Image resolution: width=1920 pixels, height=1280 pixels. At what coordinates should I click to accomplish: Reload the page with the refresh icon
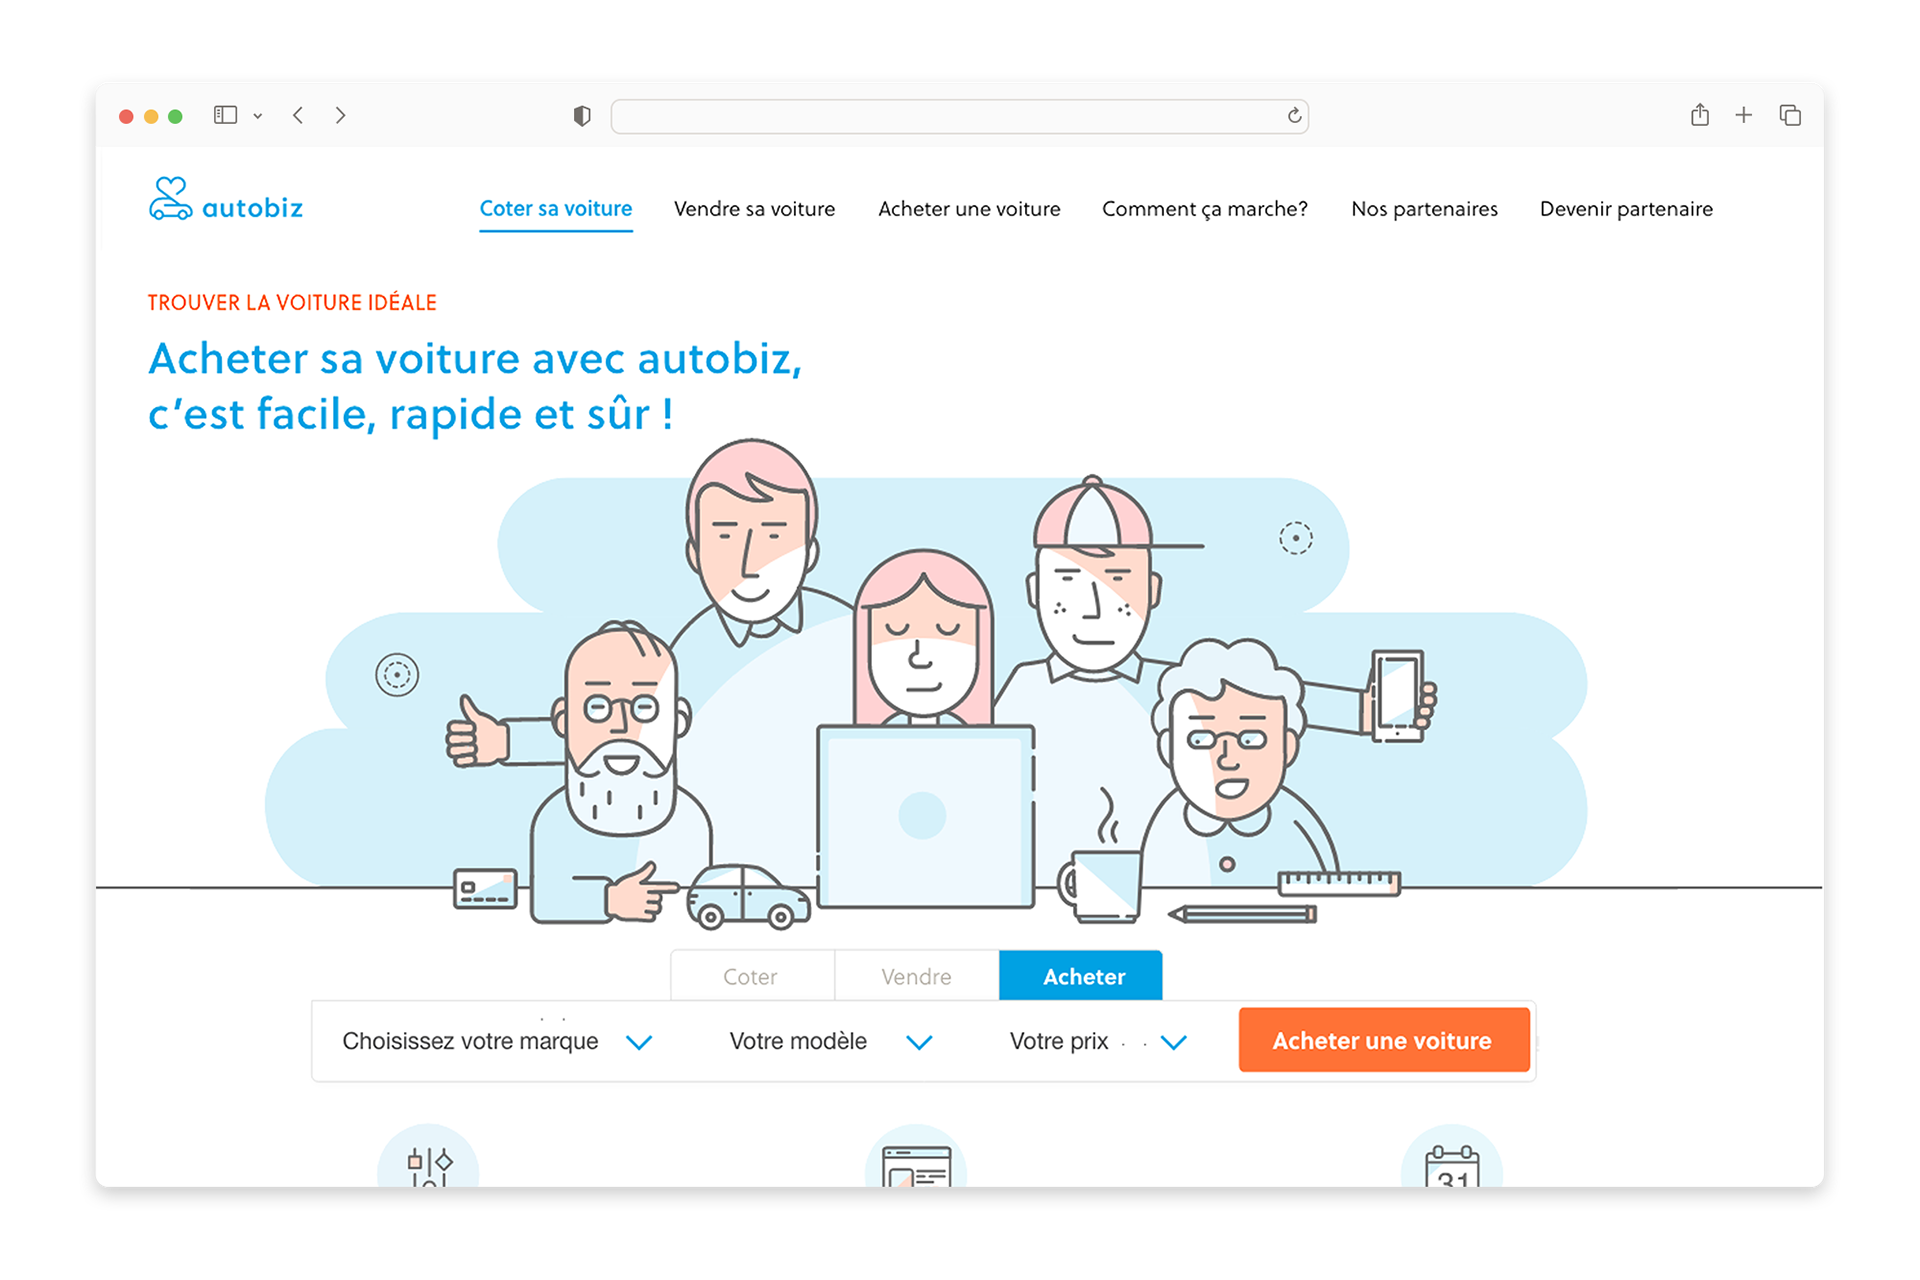pyautogui.click(x=1294, y=116)
